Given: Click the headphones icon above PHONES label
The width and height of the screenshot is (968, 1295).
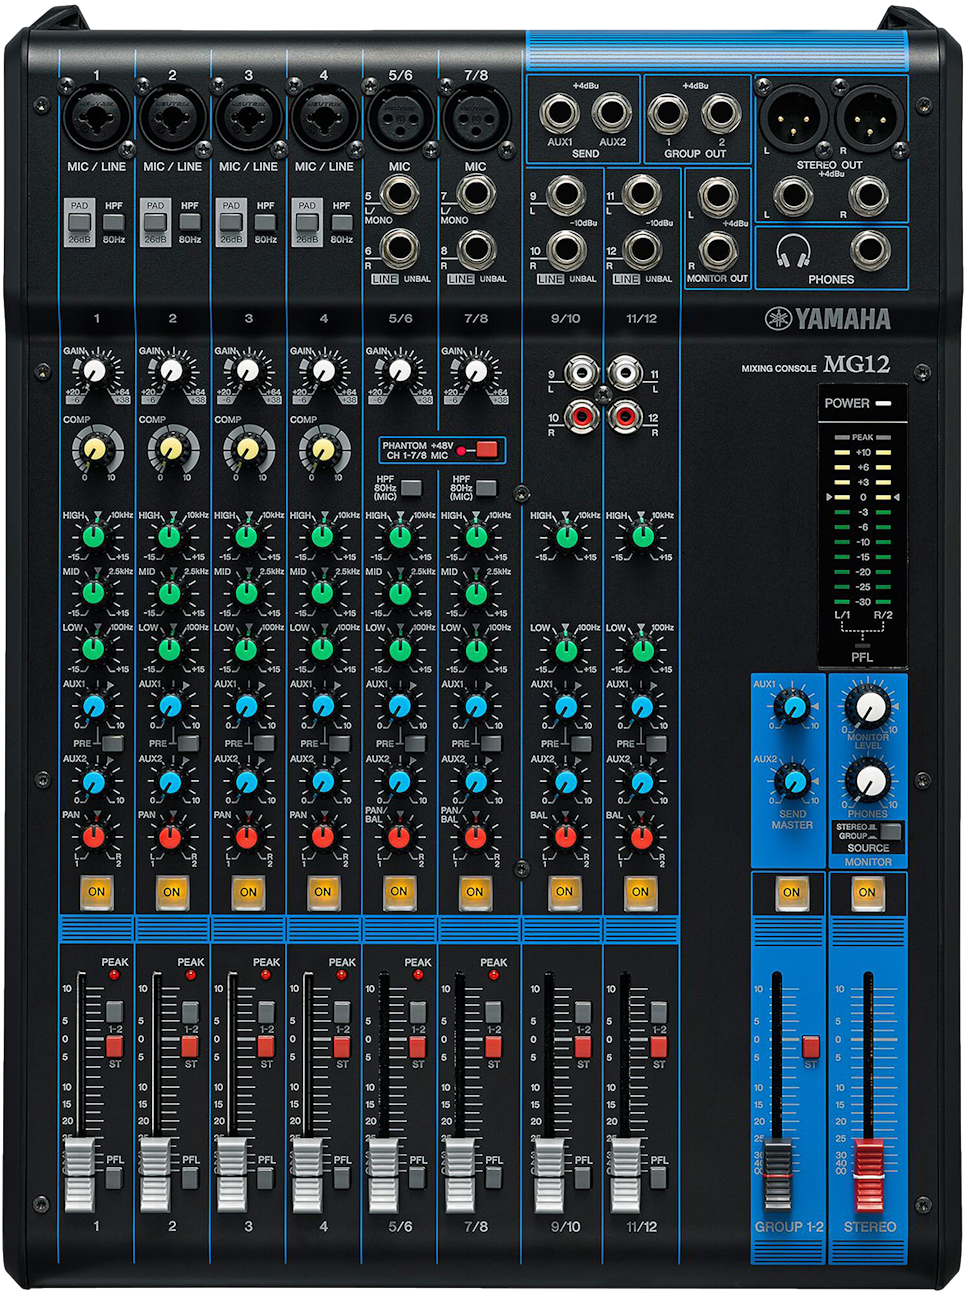Looking at the screenshot, I should pyautogui.click(x=793, y=250).
